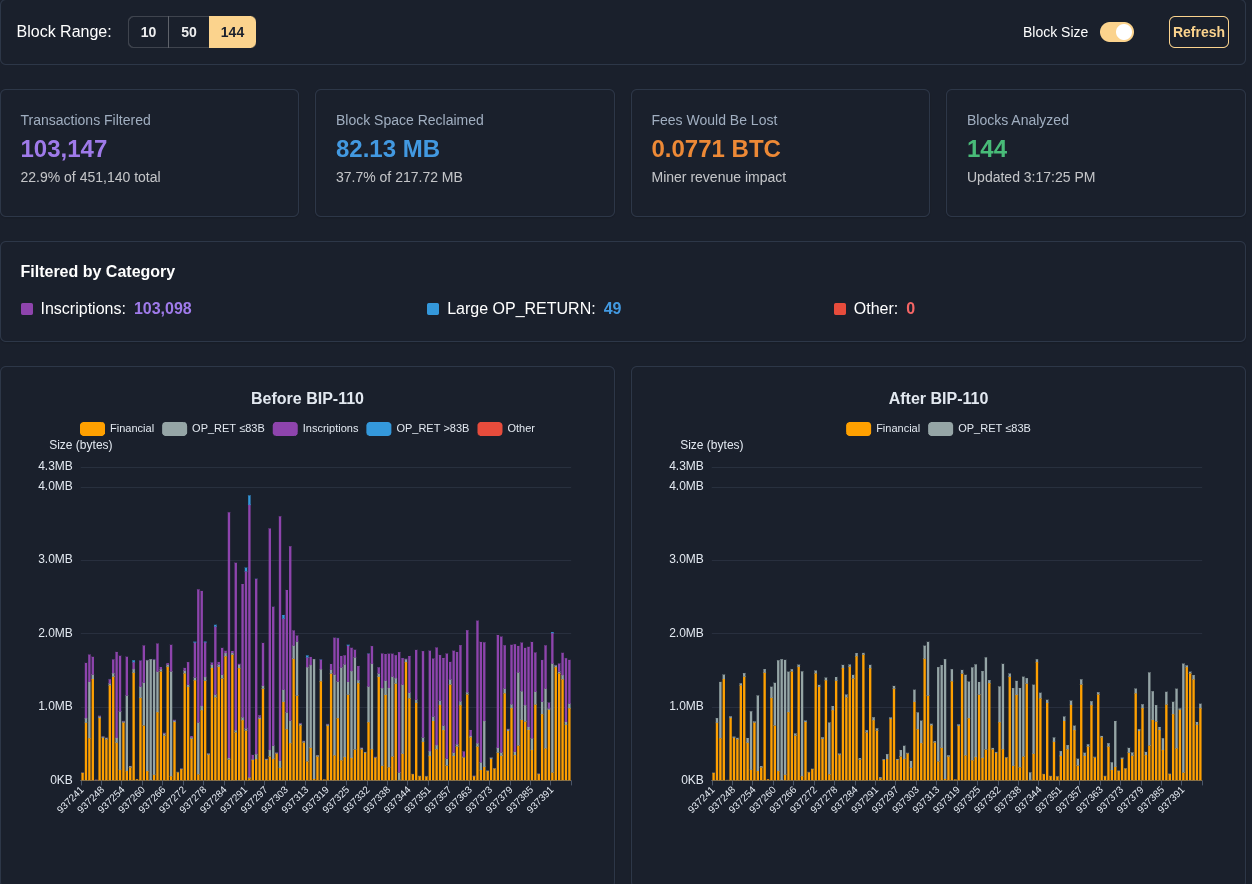Viewport: 1252px width, 884px height.
Task: Click the Block Space Reclaimed 82.13 MB value
Action: click(x=388, y=149)
